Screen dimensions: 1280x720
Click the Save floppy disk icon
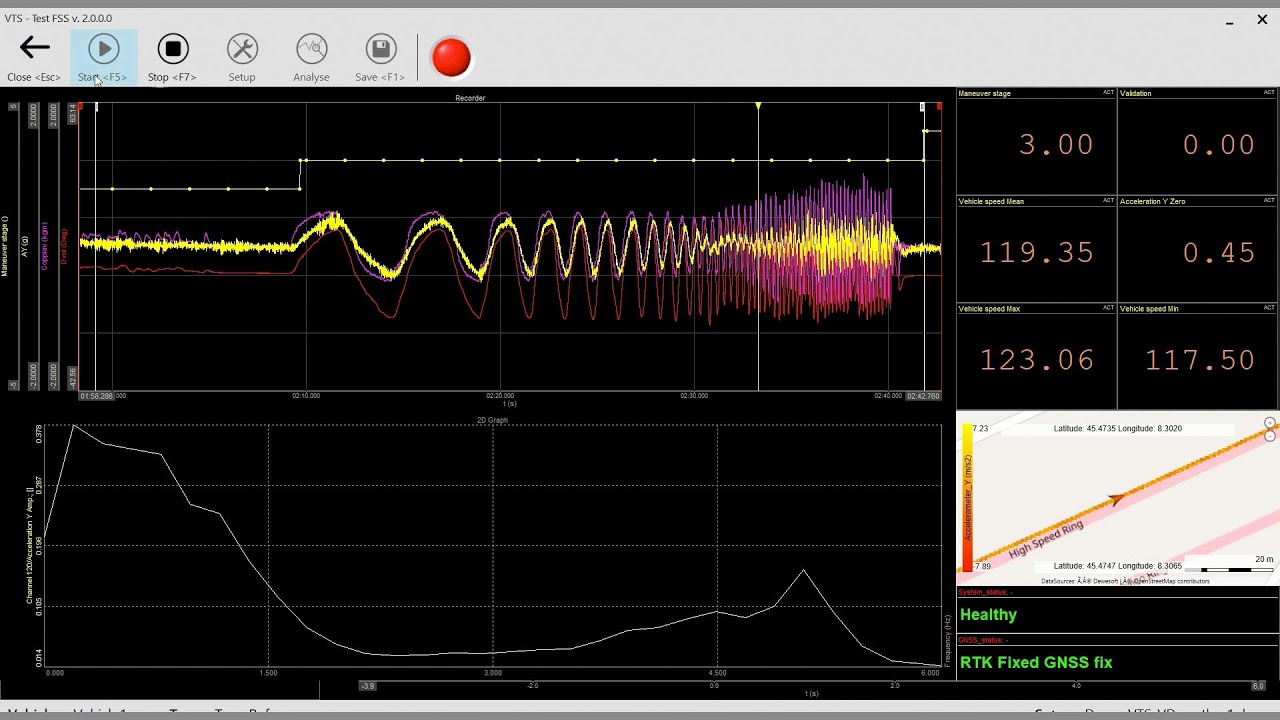coord(381,49)
